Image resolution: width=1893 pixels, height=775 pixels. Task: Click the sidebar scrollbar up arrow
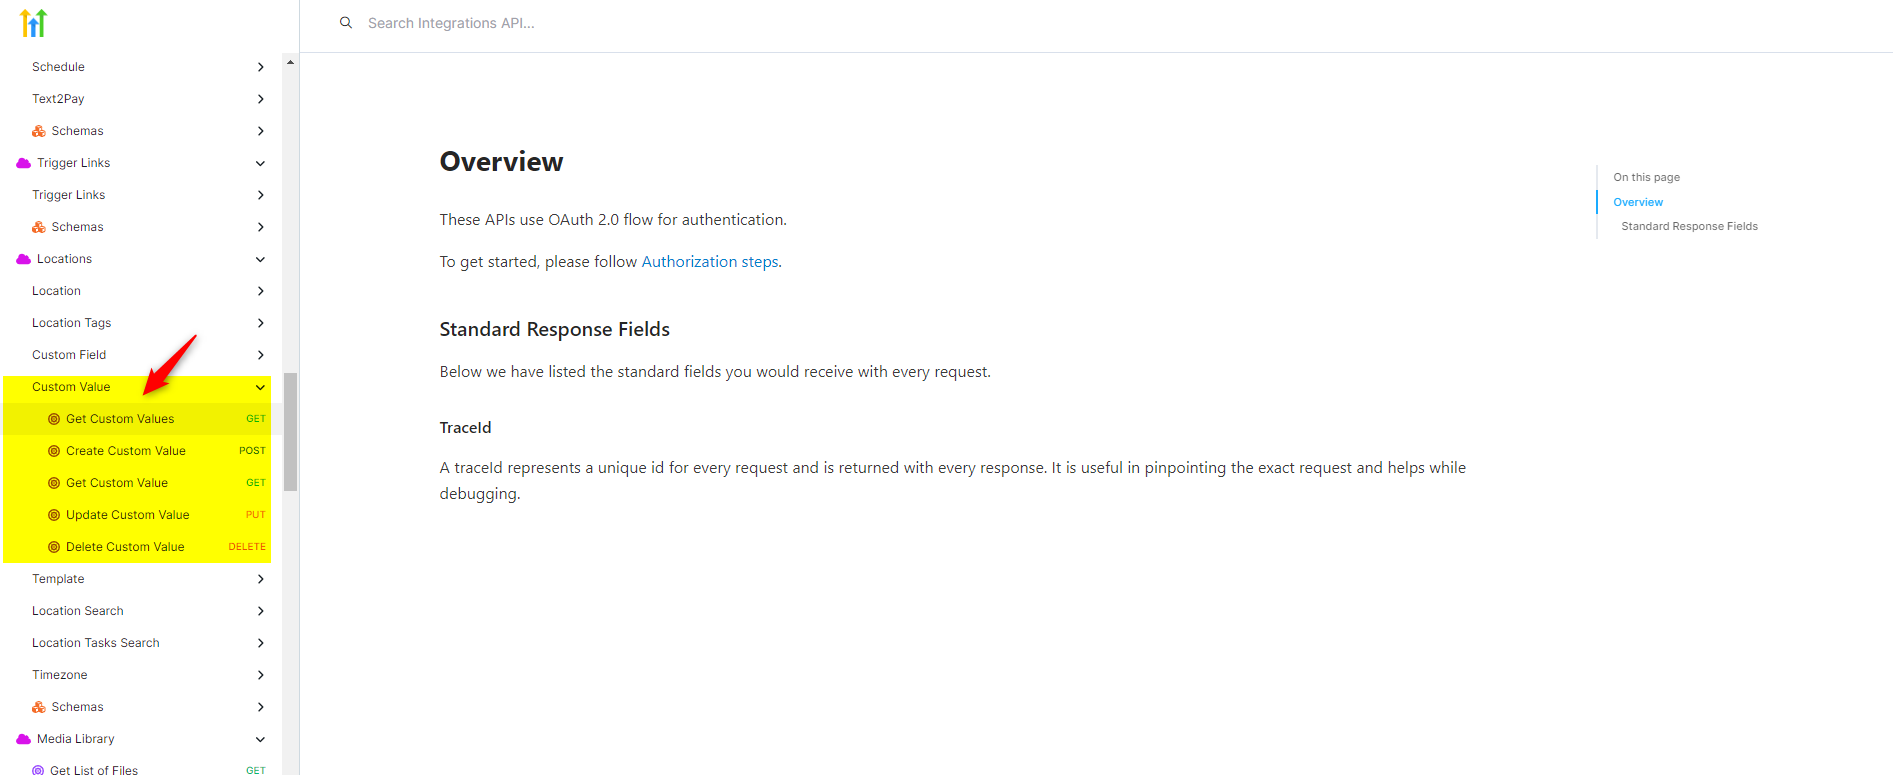click(290, 62)
